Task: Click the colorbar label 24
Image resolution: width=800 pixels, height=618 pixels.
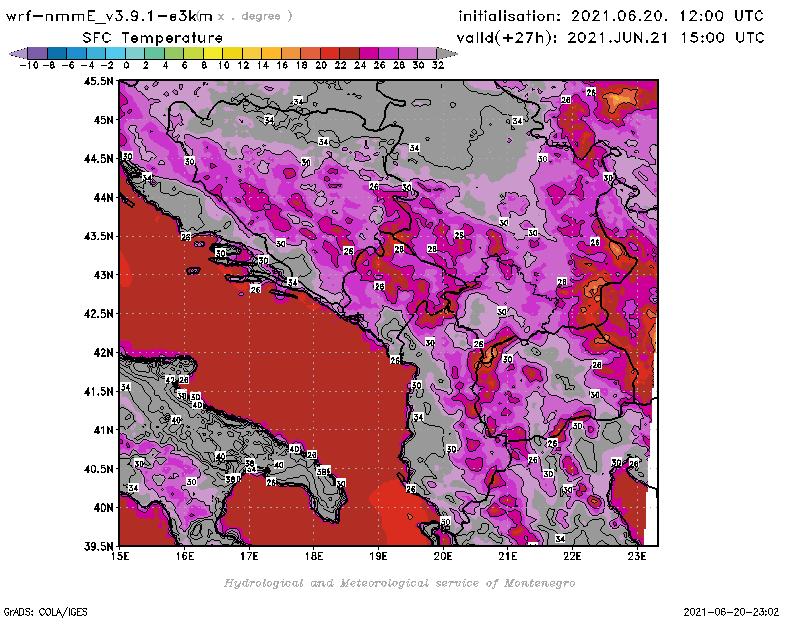Action: [x=360, y=65]
